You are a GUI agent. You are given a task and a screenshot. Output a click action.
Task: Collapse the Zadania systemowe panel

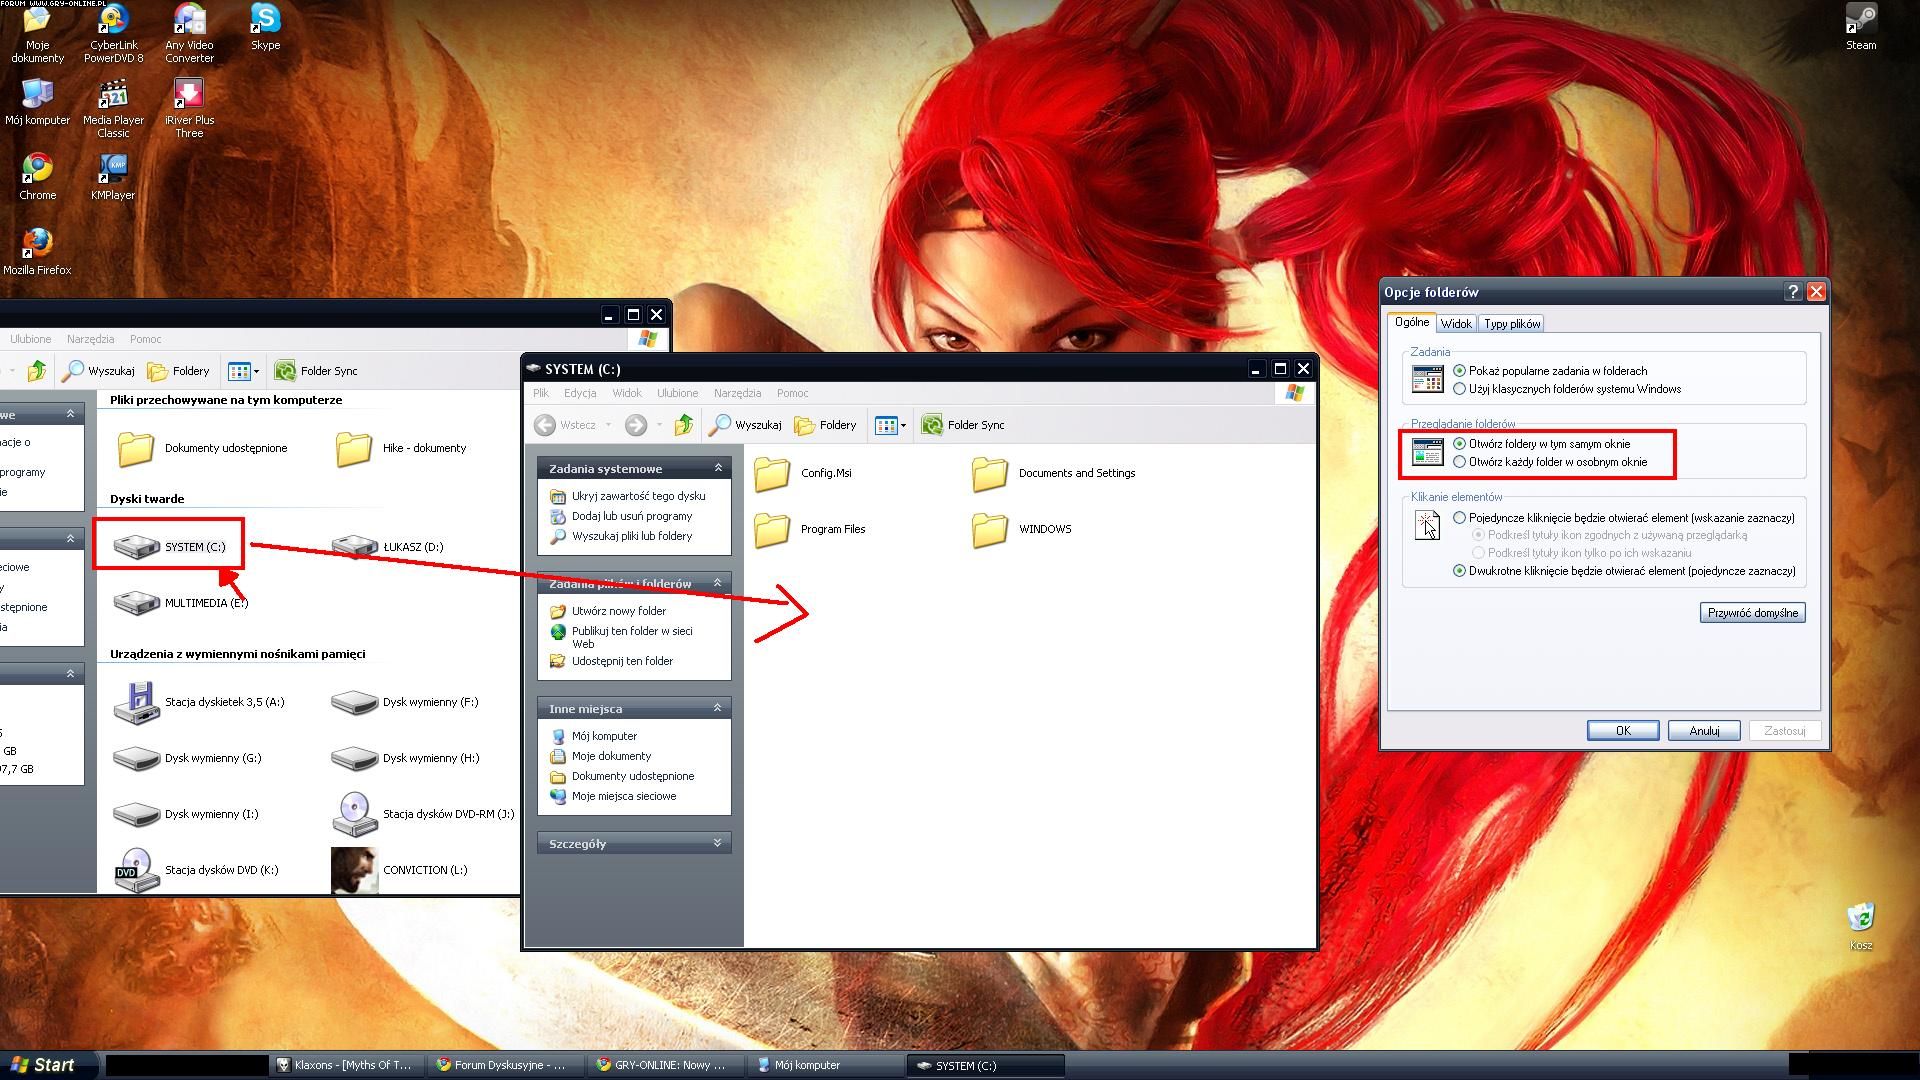(718, 468)
